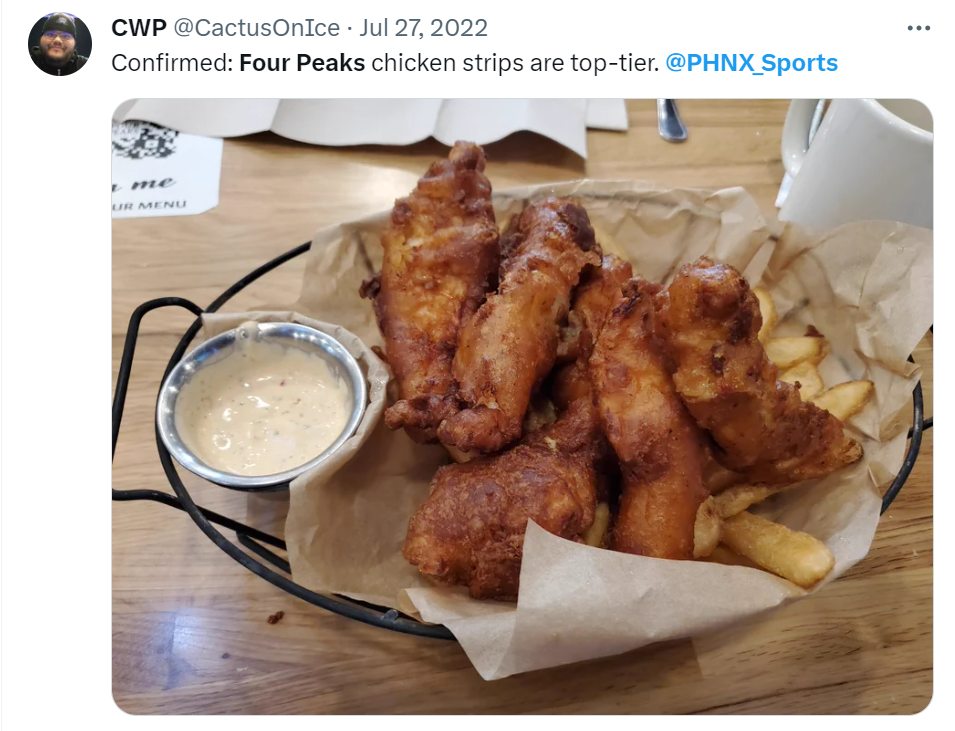The image size is (955, 731).
Task: Click the crumb on the wooden table
Action: [x=275, y=617]
